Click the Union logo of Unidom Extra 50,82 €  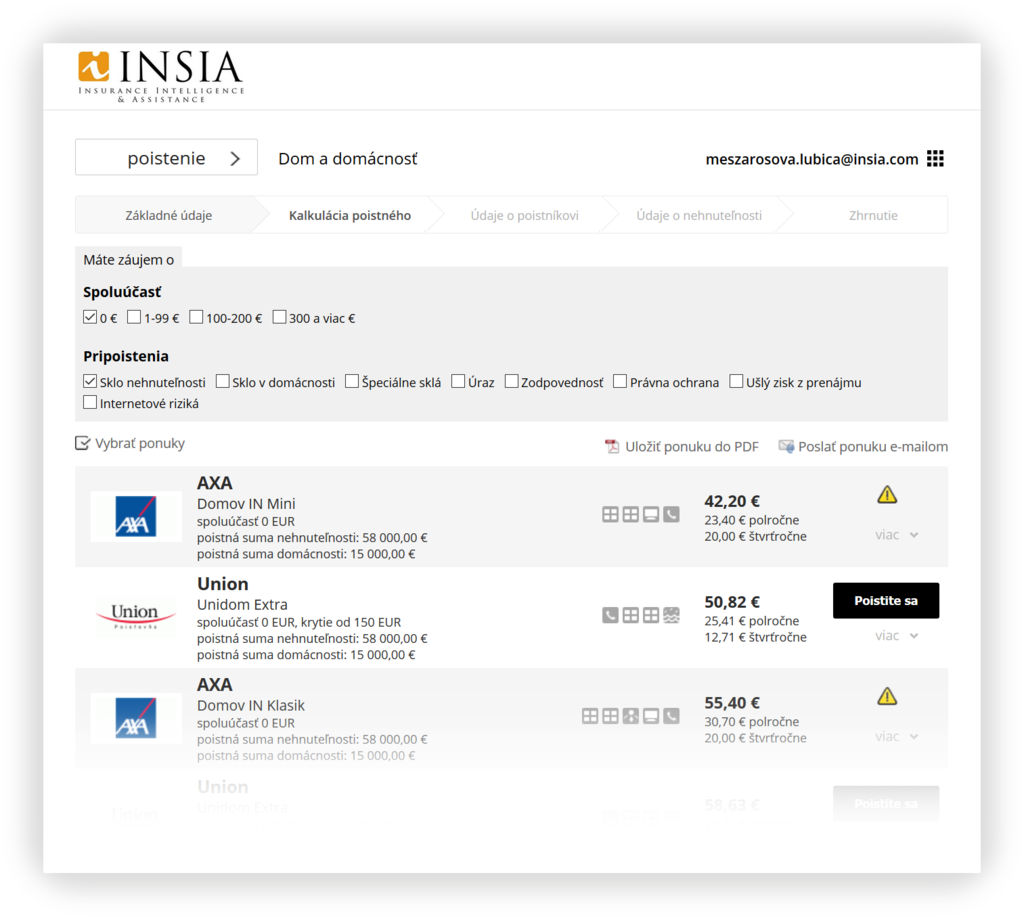[x=135, y=616]
